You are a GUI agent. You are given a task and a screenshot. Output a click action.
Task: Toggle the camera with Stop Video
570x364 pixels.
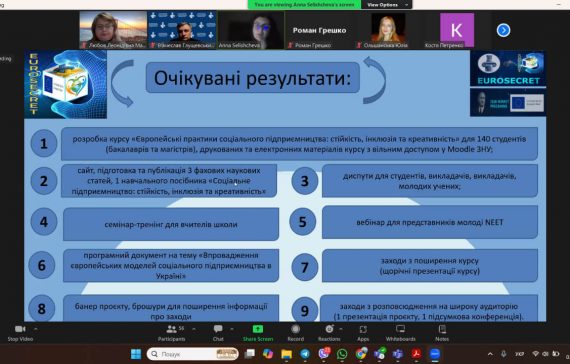click(20, 333)
